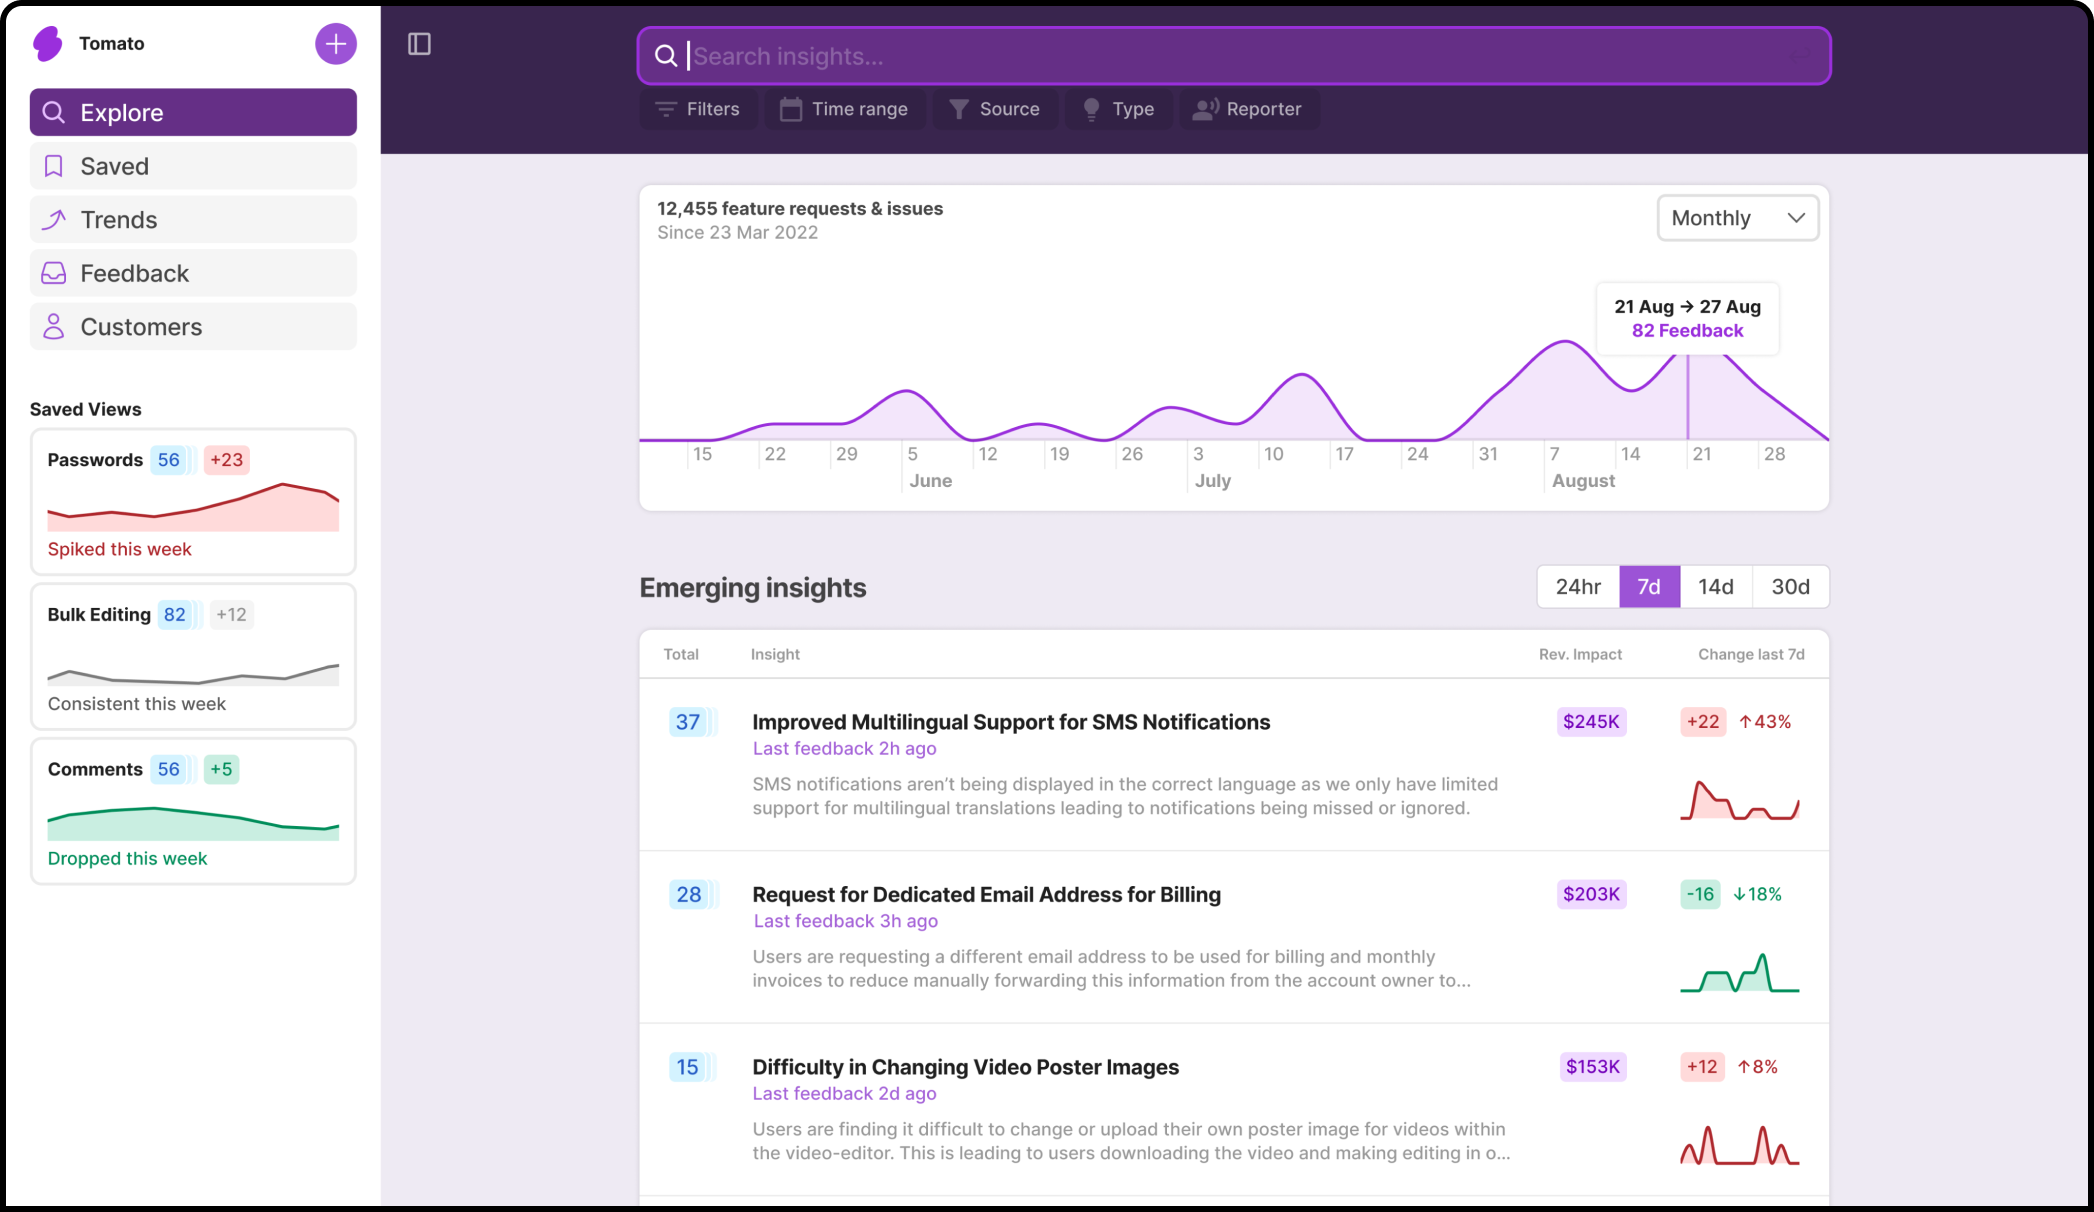Click 'Dropped this week' label
Screen dimensions: 2094x1212
127,858
